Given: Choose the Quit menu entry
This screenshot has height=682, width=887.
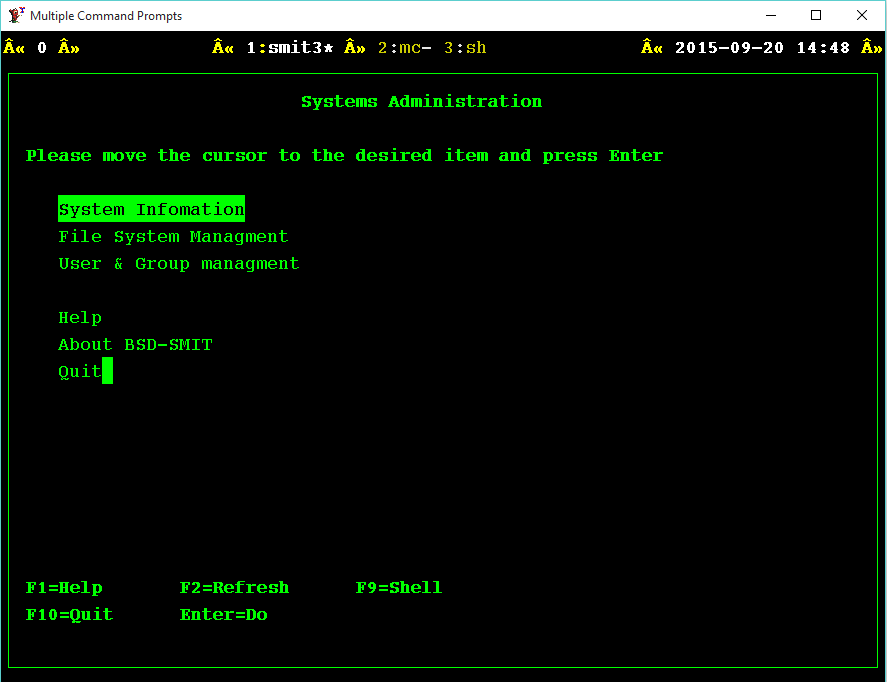Looking at the screenshot, I should 80,372.
